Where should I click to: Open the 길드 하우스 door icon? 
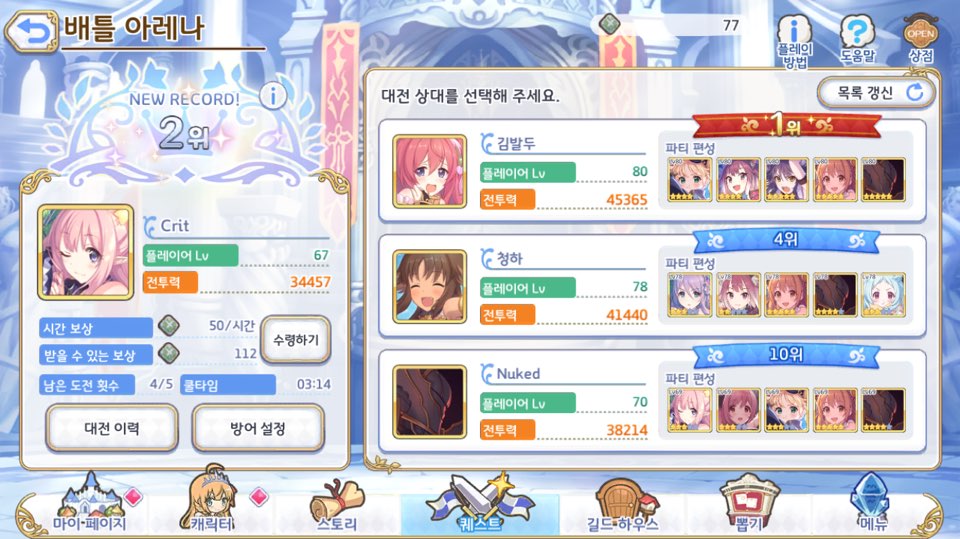tap(623, 505)
